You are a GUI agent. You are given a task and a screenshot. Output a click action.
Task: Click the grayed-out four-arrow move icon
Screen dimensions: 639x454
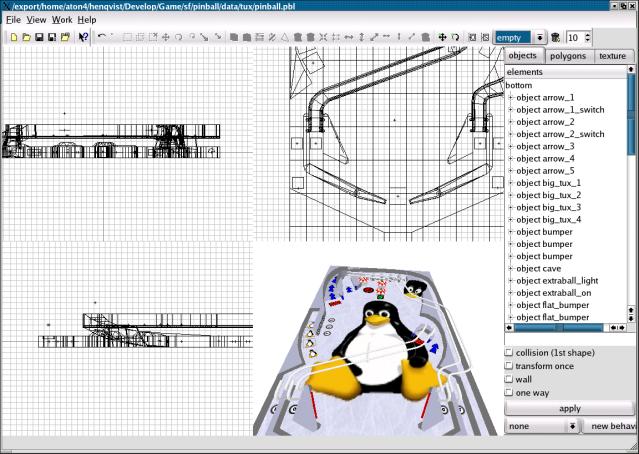coord(165,37)
